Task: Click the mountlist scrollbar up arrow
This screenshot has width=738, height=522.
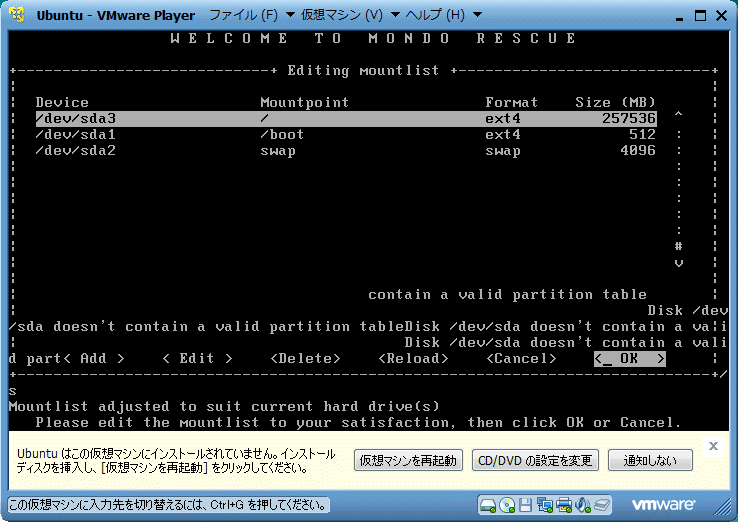Action: coord(679,118)
